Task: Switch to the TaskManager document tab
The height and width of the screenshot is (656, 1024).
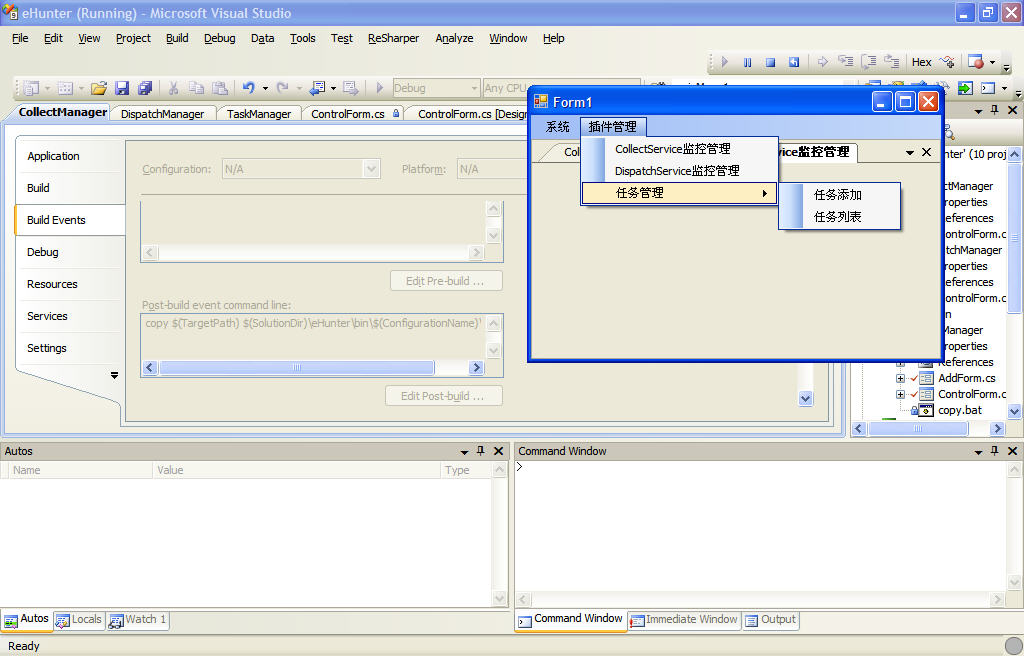Action: click(x=259, y=114)
